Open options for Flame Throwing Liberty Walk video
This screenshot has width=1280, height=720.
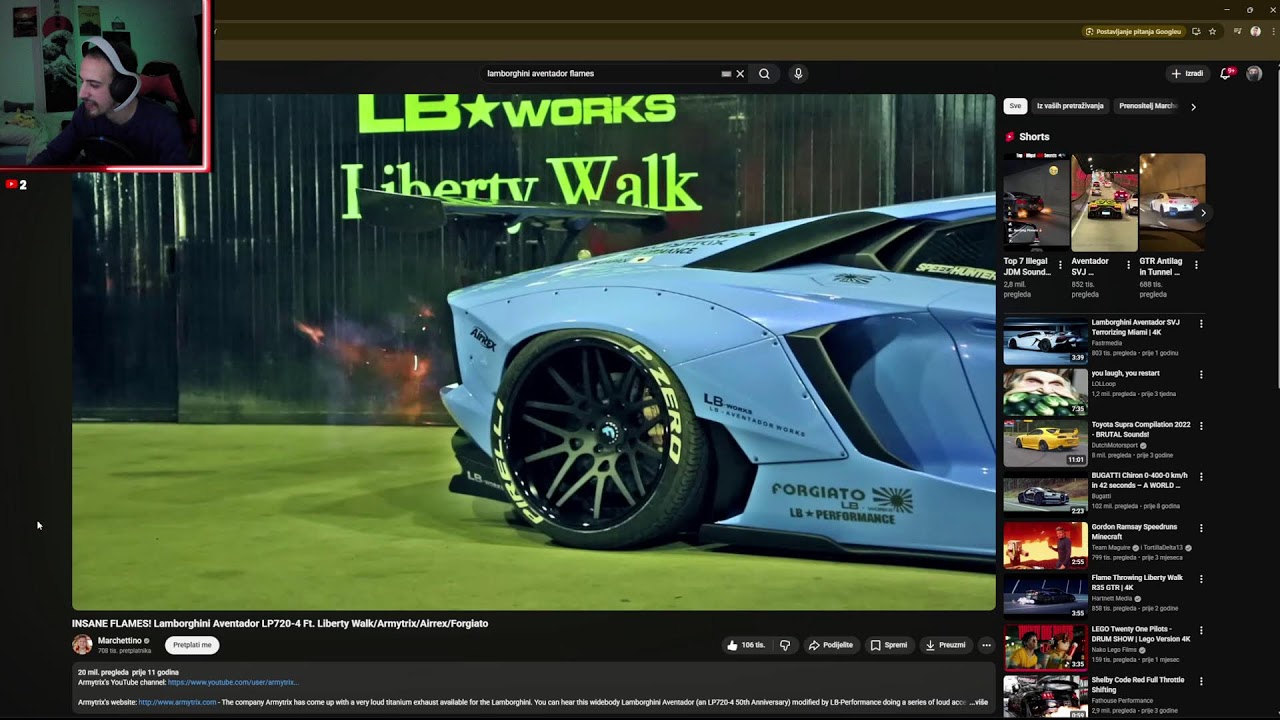point(1201,579)
